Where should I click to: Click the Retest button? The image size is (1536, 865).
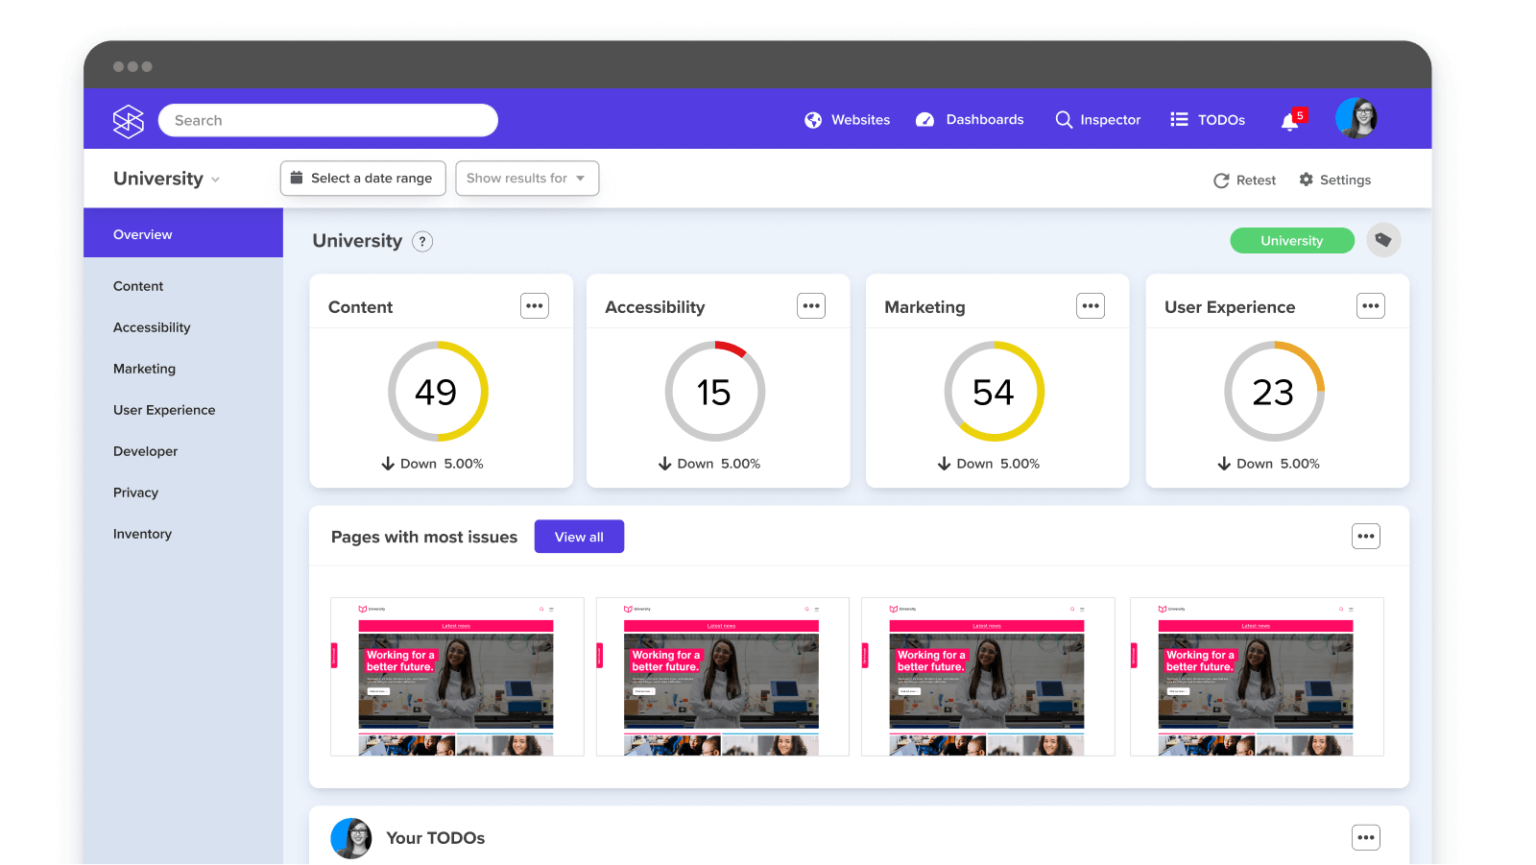(1245, 180)
